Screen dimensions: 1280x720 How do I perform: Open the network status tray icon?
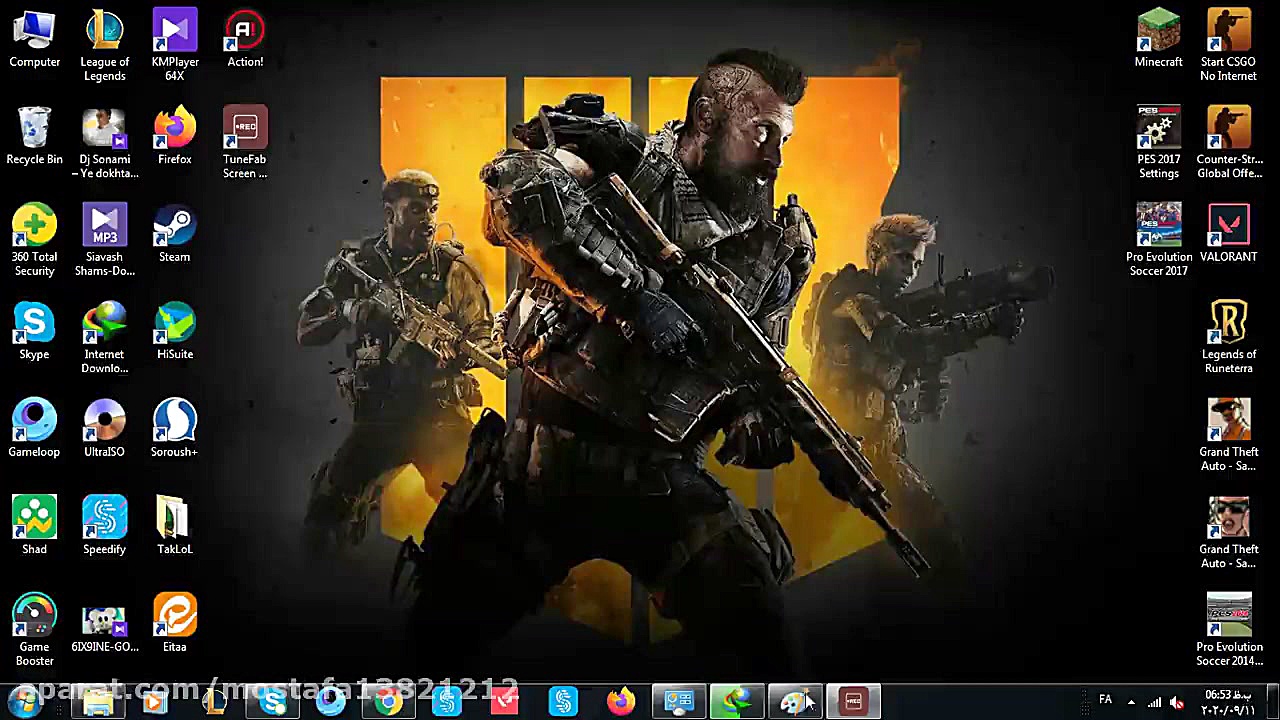point(1154,702)
